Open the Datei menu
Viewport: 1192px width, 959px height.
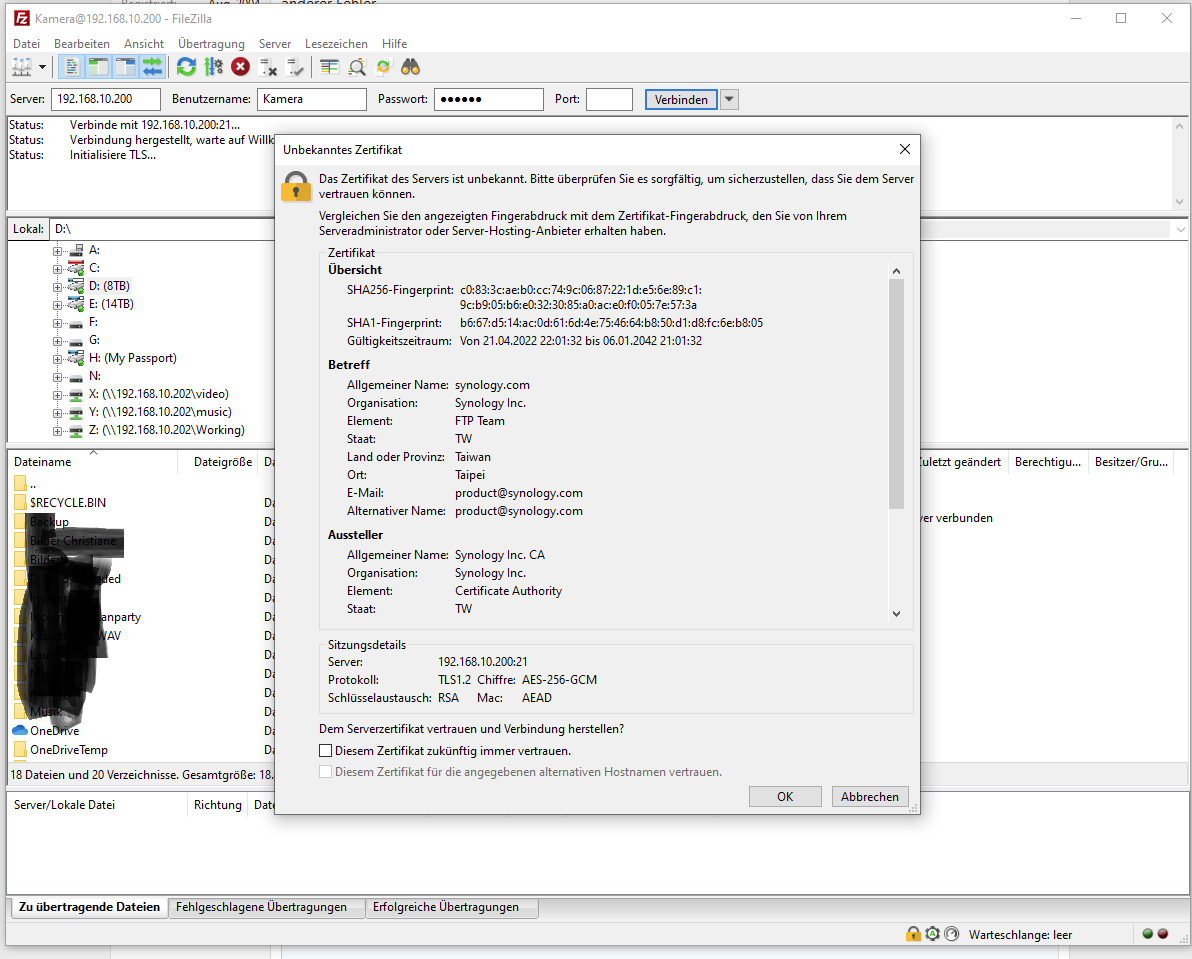[27, 44]
